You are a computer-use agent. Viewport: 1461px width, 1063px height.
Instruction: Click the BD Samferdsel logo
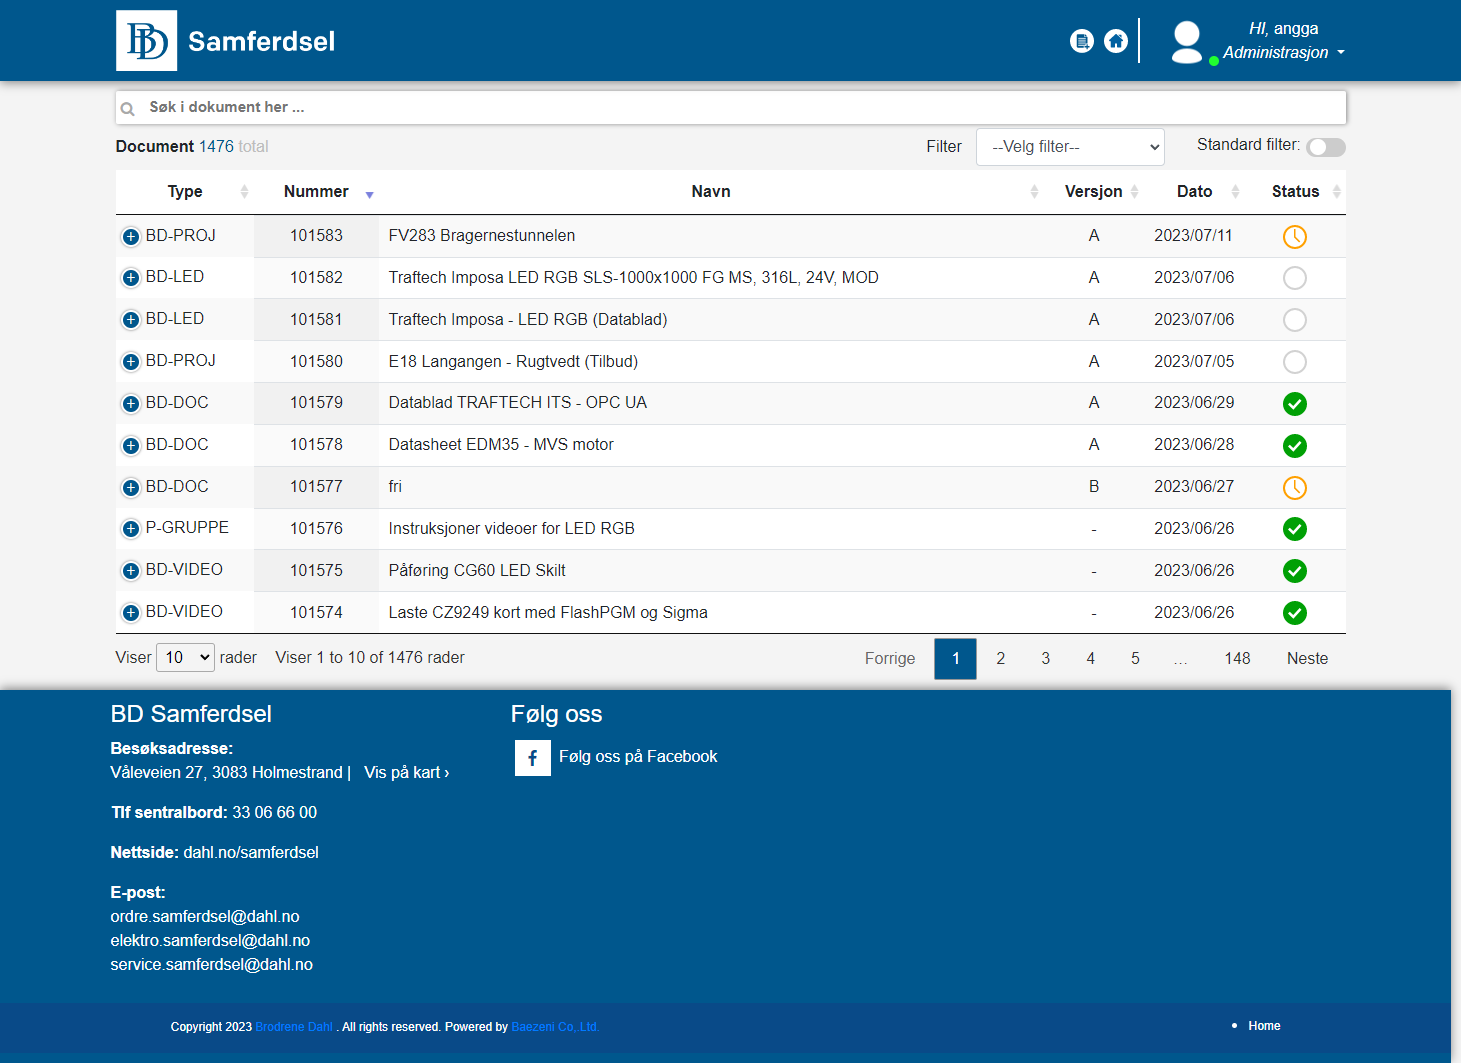(x=147, y=41)
